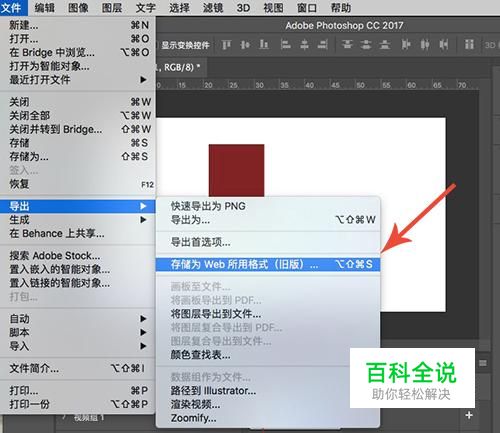
Task: Choose 在 Behance 上共享... item
Action: coord(78,233)
